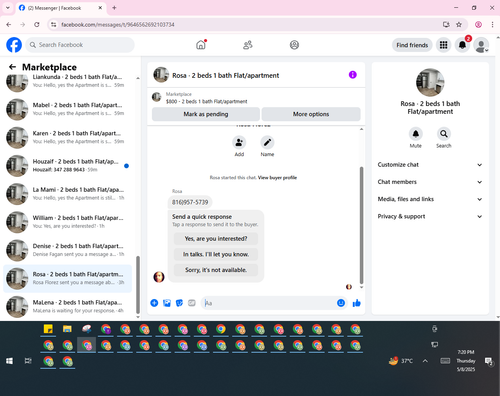500x396 pixels.
Task: Click Rosa's sender avatar beside messages
Action: click(159, 277)
